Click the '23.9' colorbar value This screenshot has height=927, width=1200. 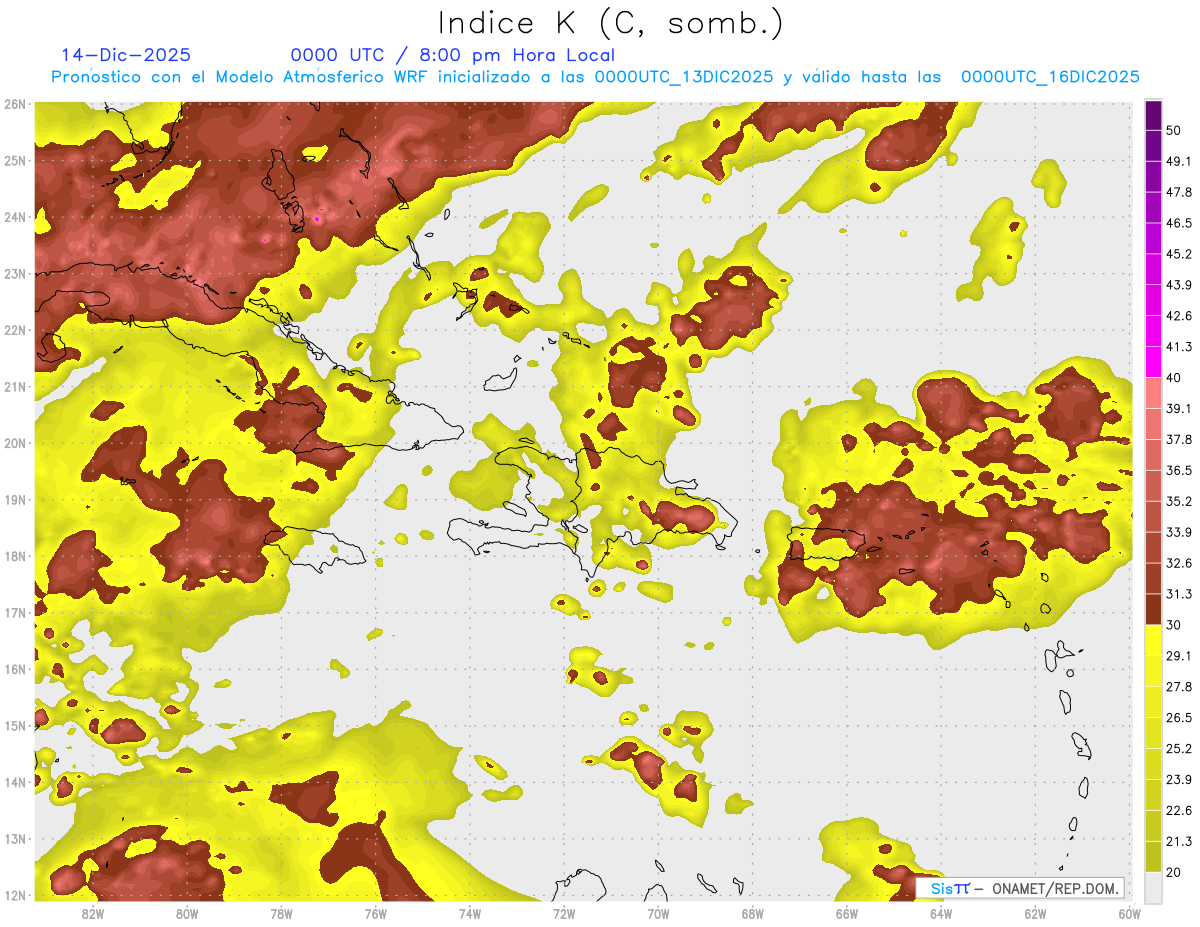[1179, 780]
